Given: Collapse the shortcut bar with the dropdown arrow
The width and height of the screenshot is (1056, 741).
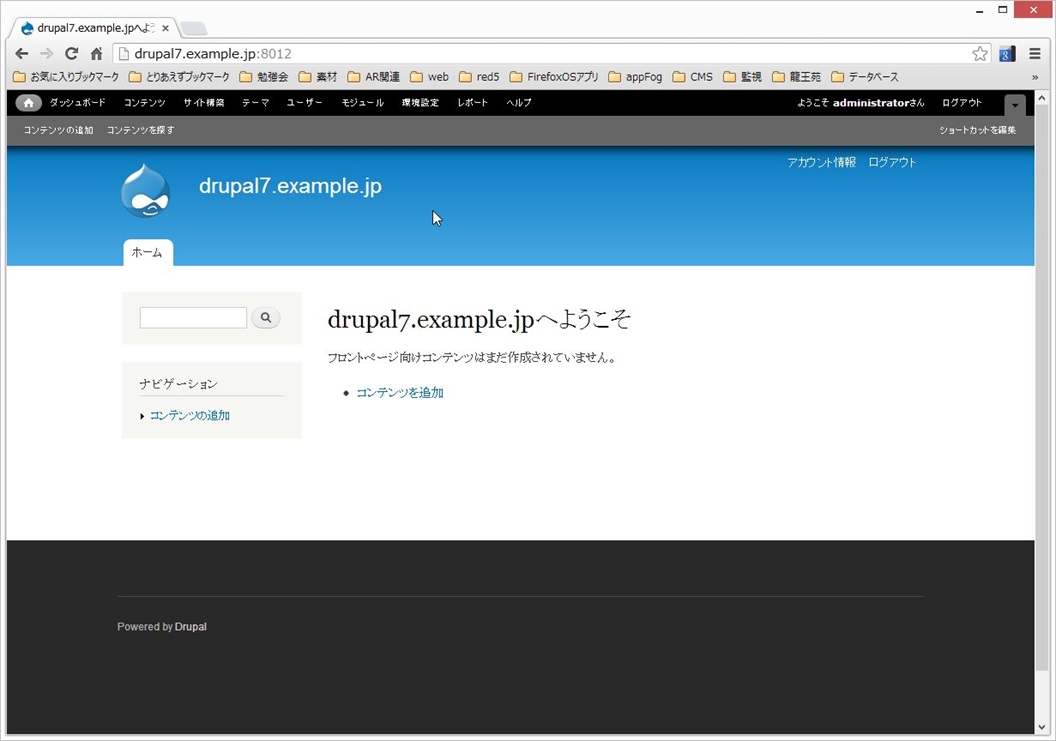Looking at the screenshot, I should tap(1015, 105).
